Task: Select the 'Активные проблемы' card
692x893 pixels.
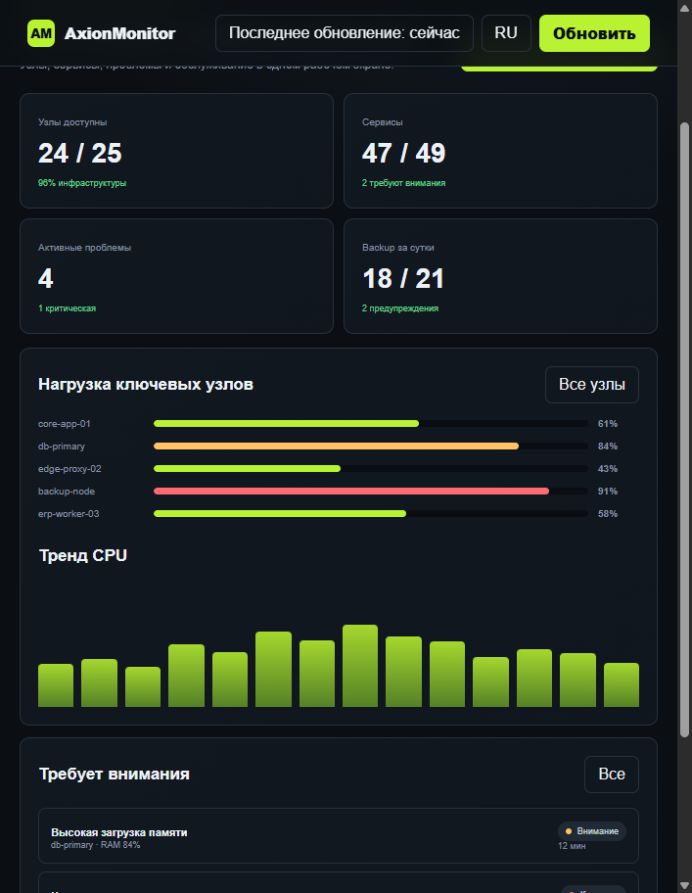Action: click(x=177, y=276)
